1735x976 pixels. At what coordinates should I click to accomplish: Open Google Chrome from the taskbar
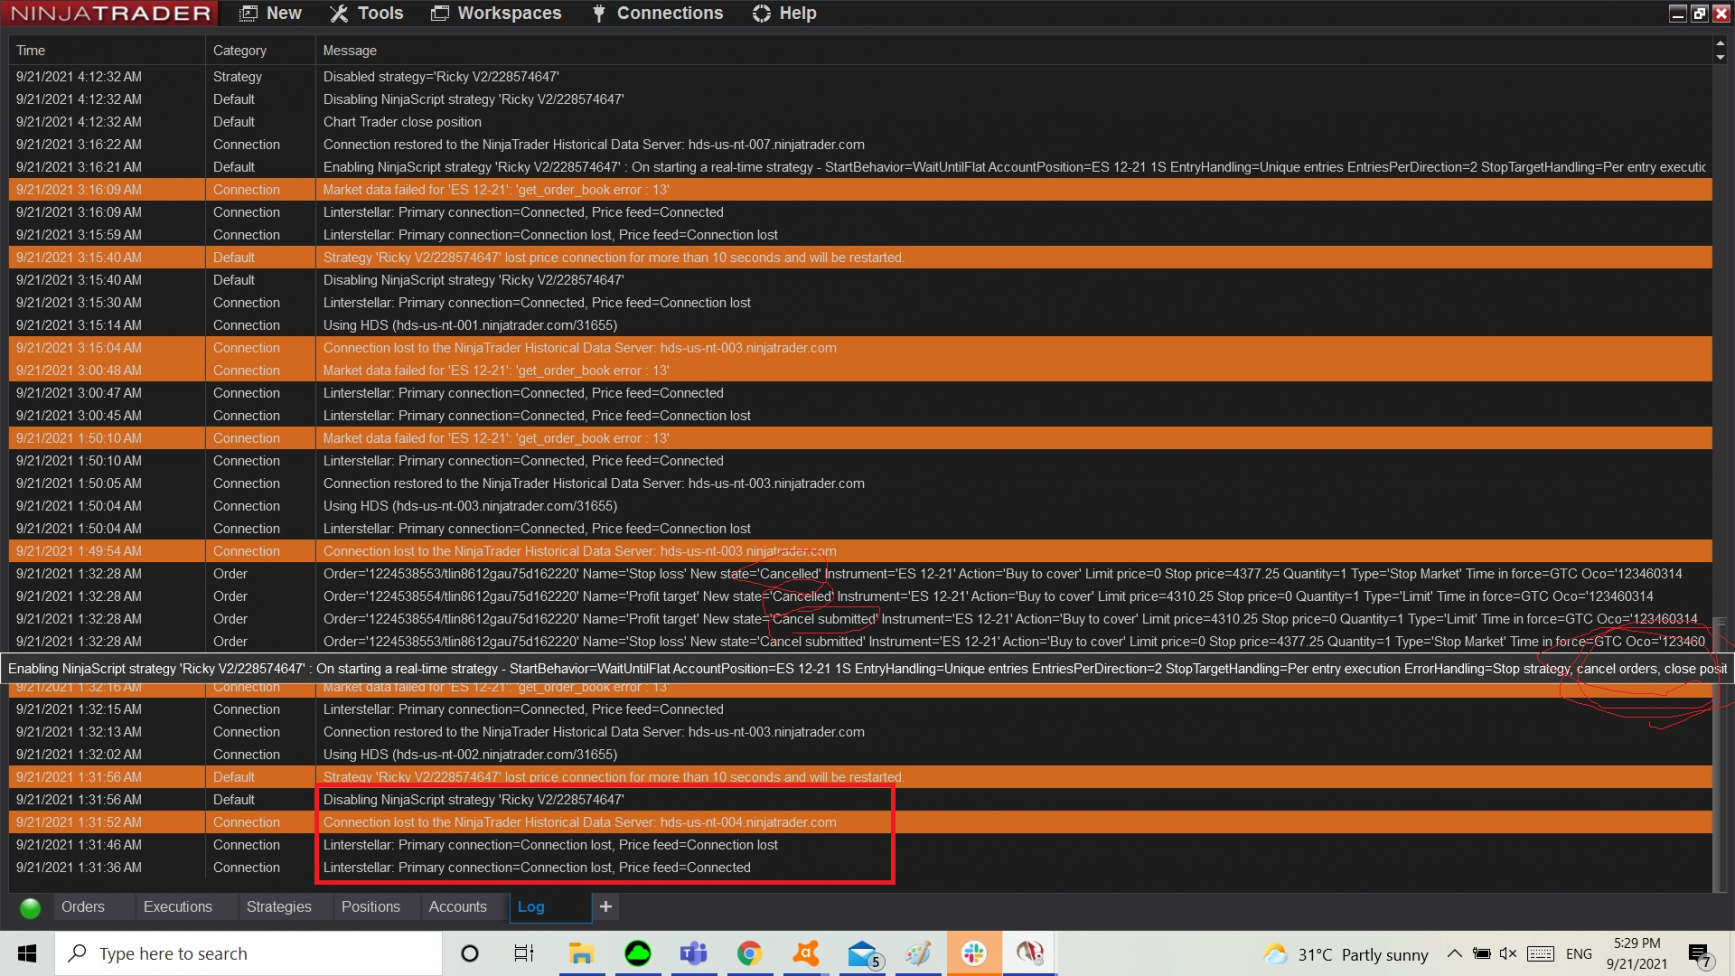(x=749, y=954)
